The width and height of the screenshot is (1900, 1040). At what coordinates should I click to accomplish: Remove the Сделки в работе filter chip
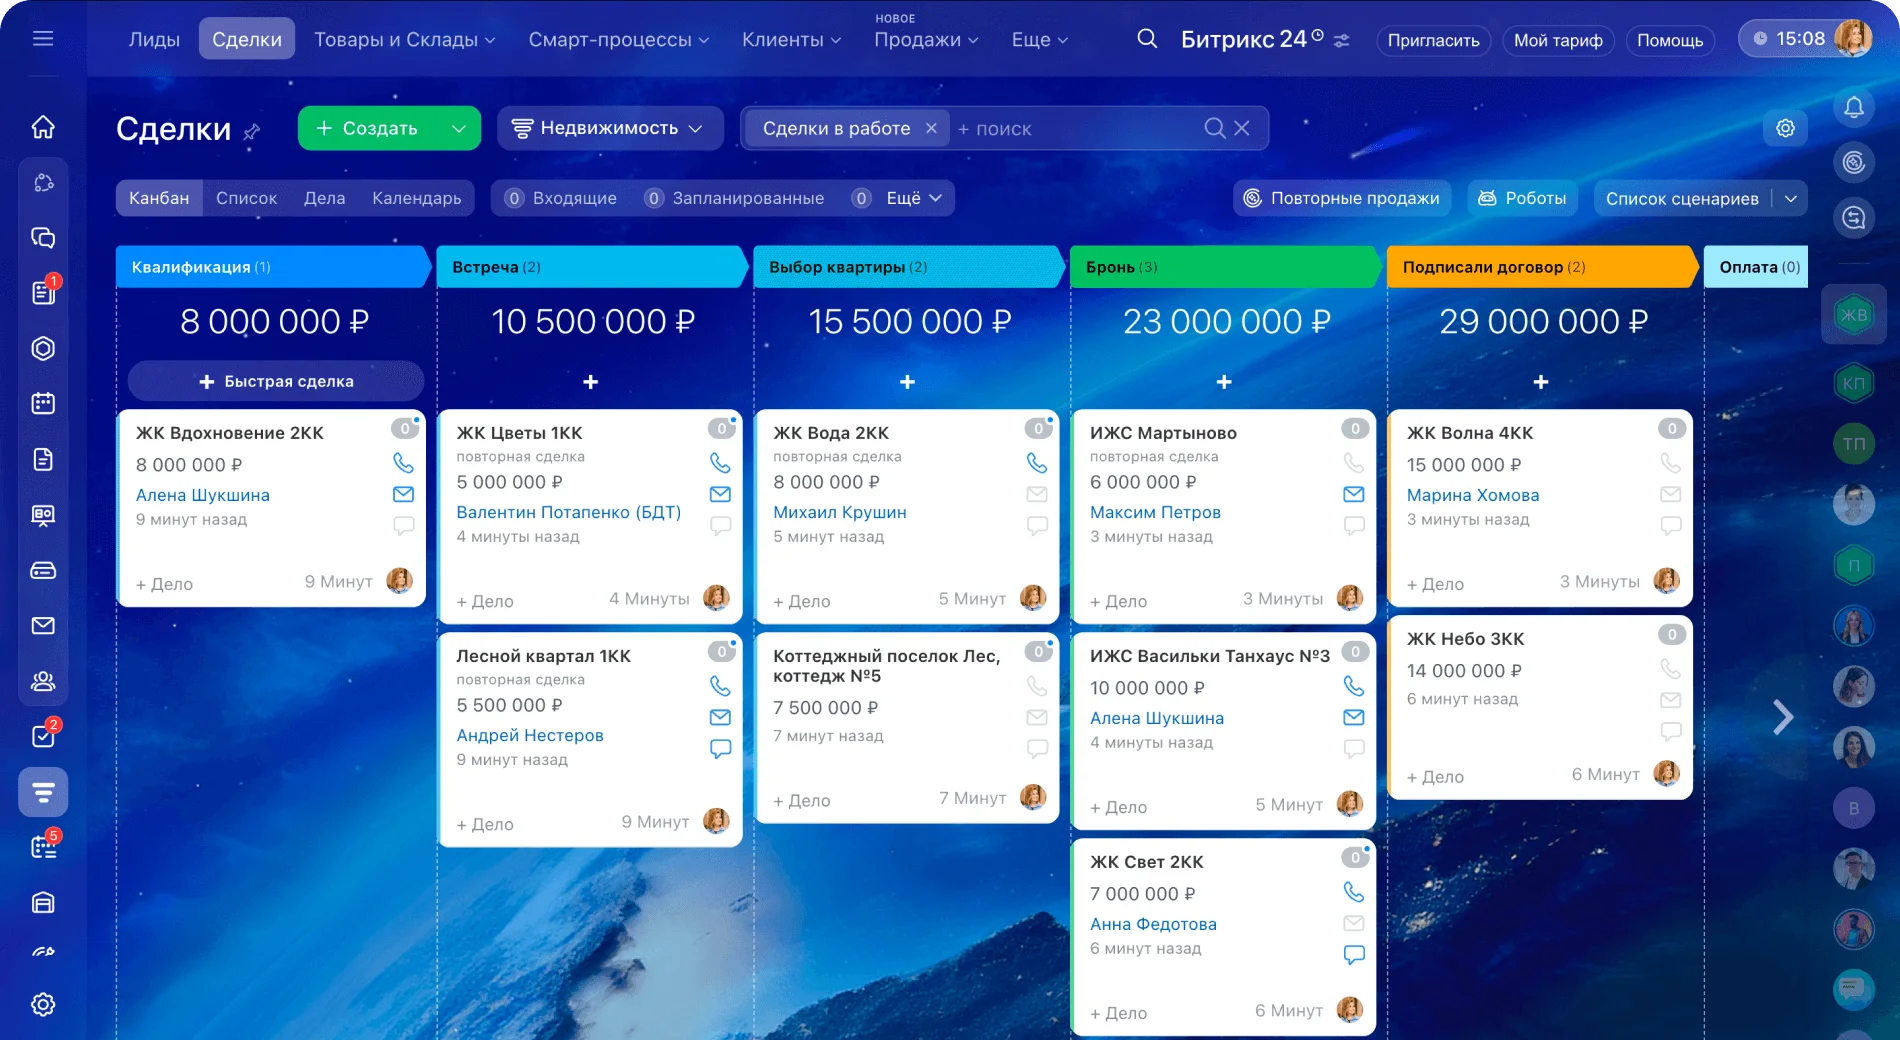point(931,128)
